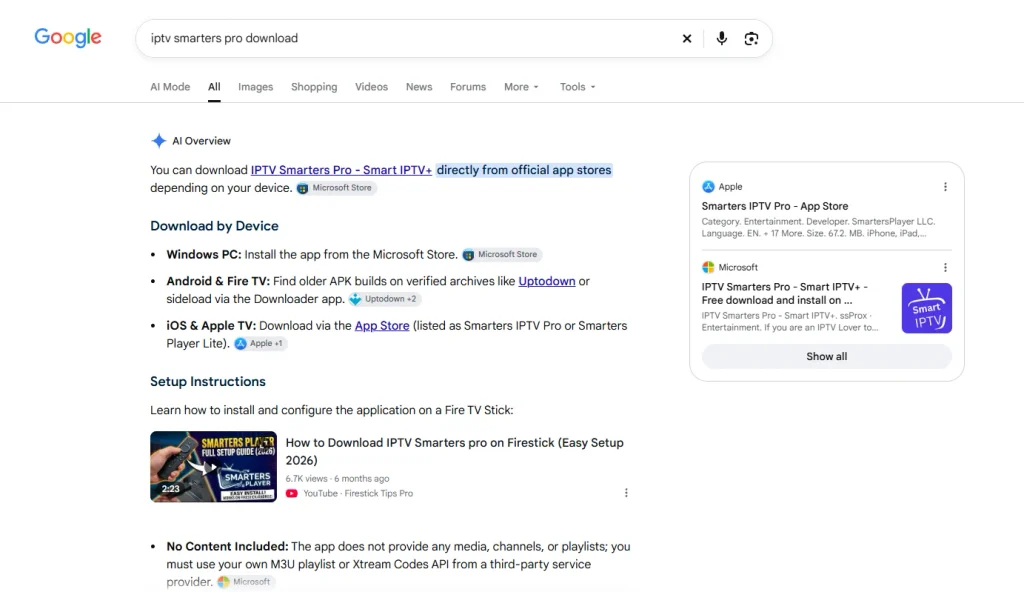This screenshot has width=1024, height=592.
Task: Click highlighted text 'directly from official app stores'
Action: (524, 170)
